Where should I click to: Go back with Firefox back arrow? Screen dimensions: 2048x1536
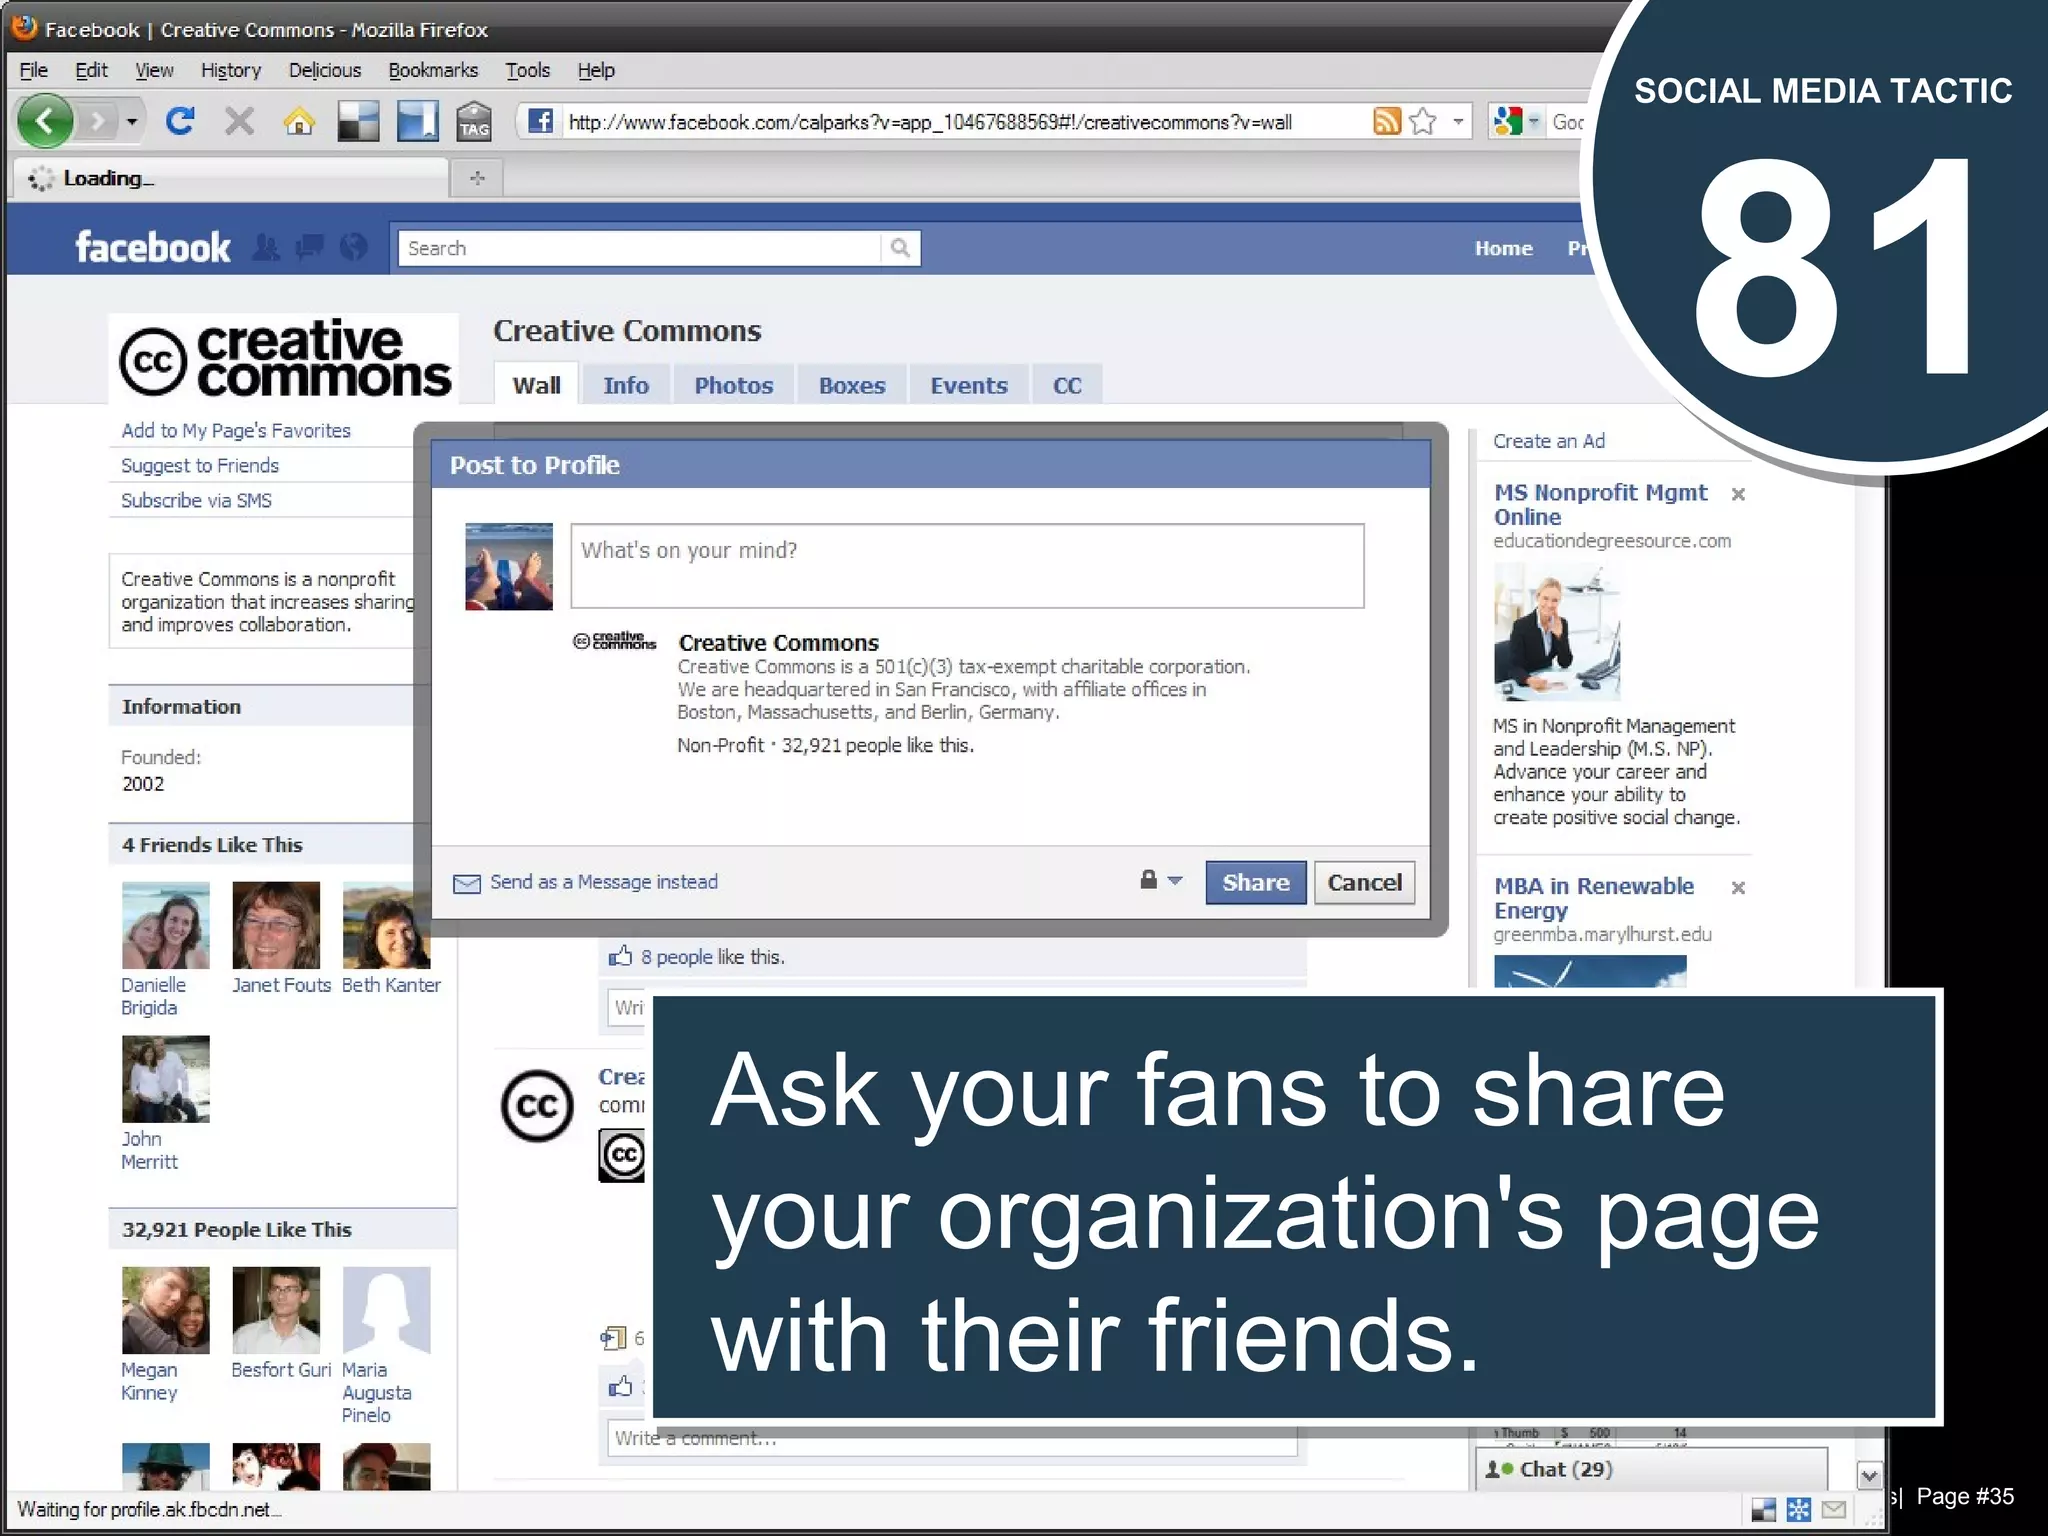[x=45, y=122]
